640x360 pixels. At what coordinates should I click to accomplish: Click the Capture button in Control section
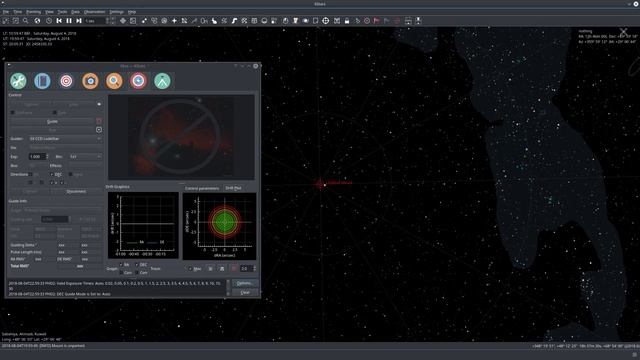click(31, 104)
